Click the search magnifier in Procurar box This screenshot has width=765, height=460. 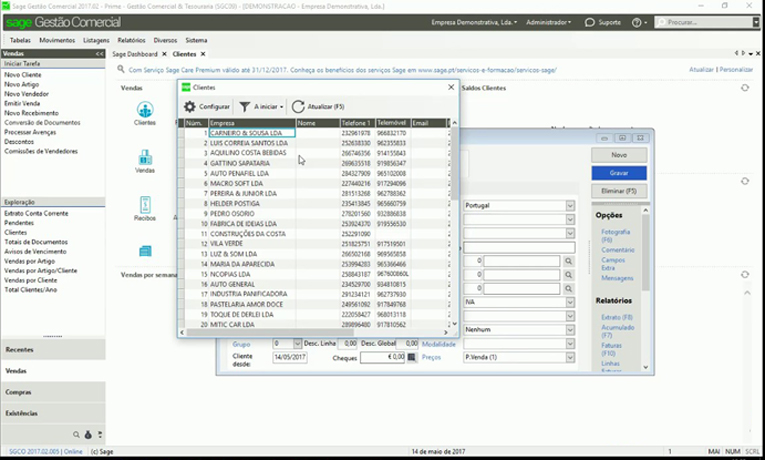click(662, 22)
